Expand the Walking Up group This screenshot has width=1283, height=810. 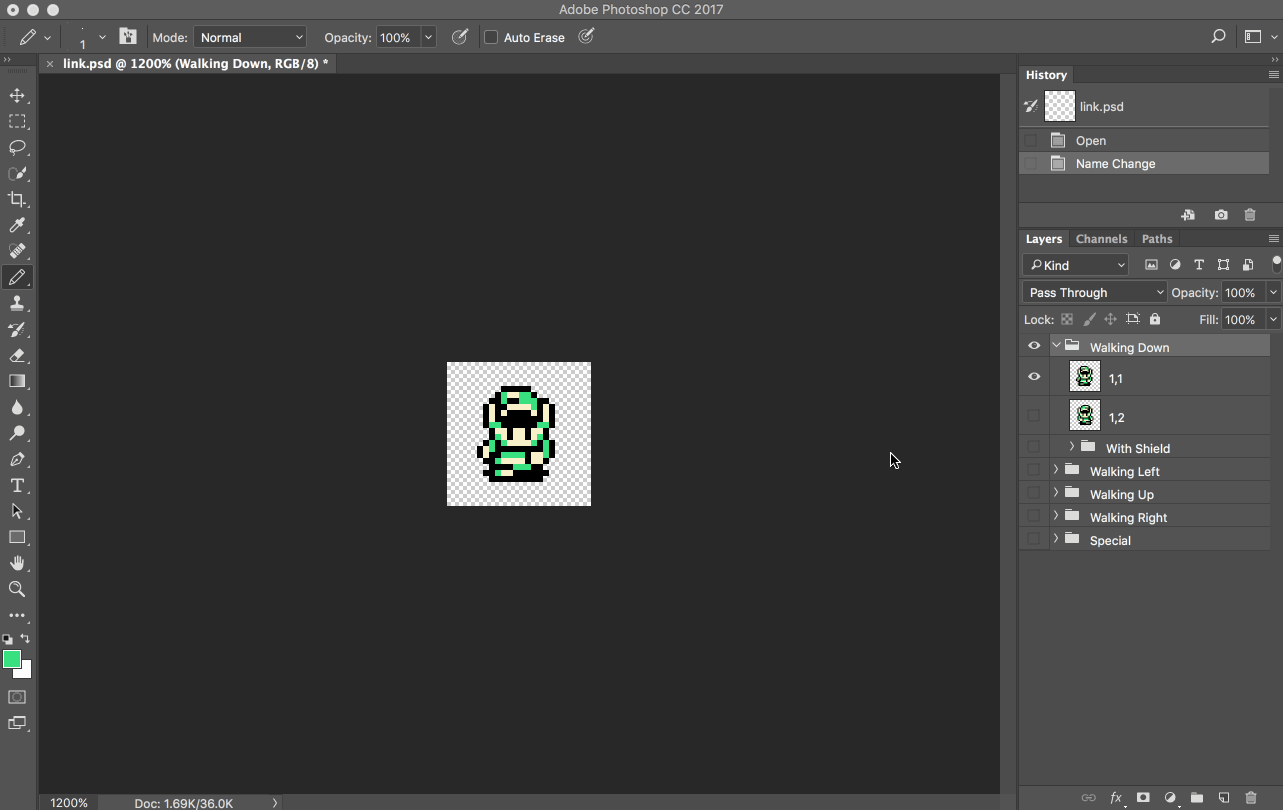click(x=1056, y=493)
